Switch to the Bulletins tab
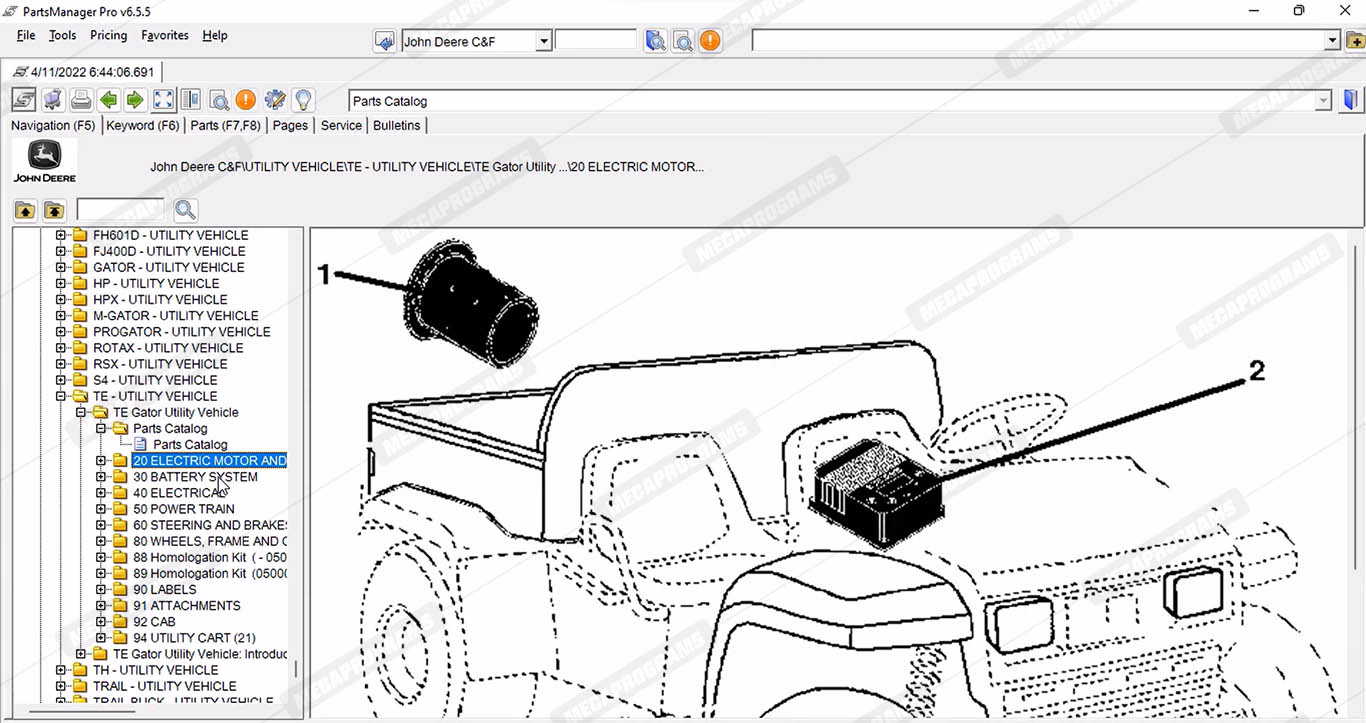The width and height of the screenshot is (1366, 723). [x=397, y=125]
